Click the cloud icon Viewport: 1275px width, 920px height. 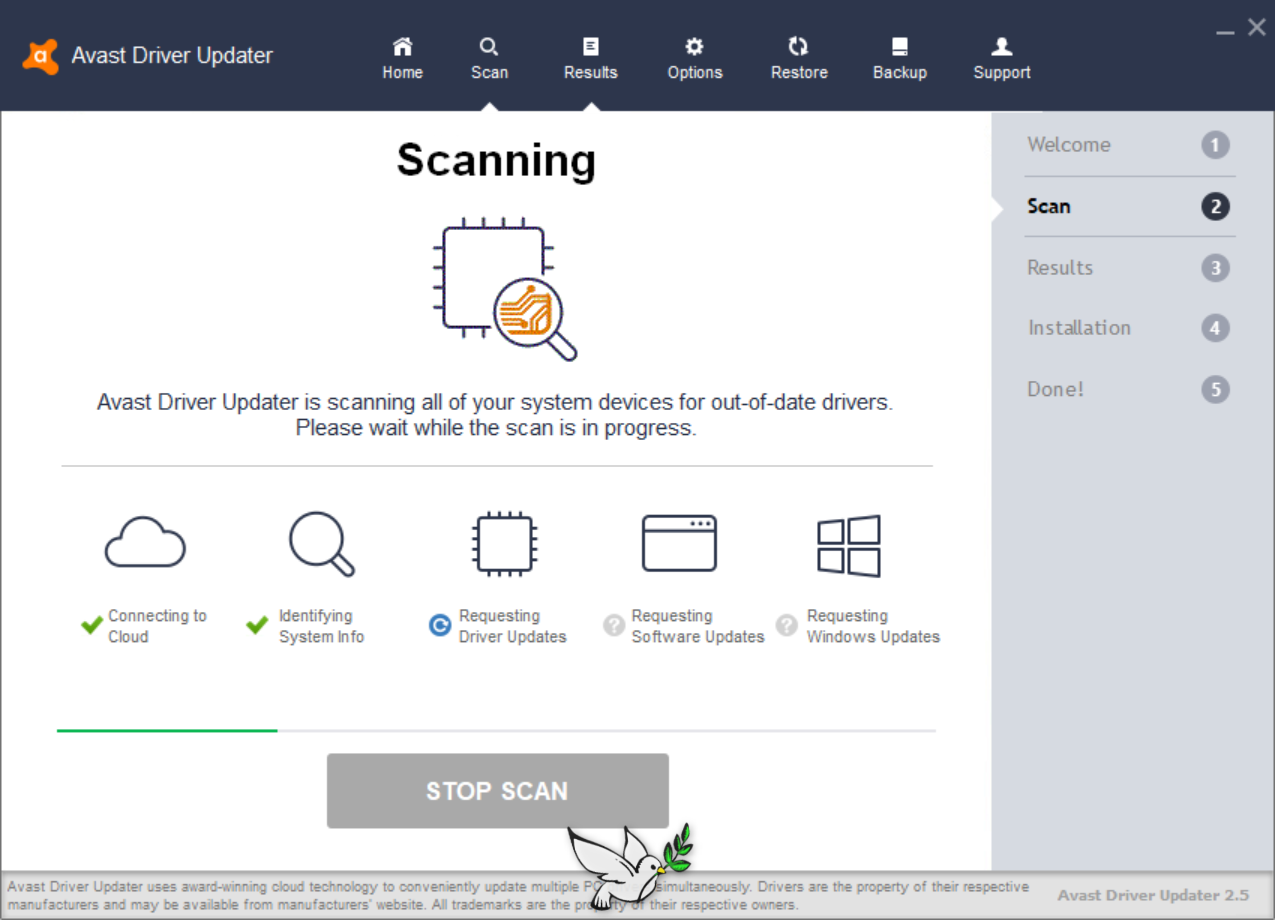[145, 543]
